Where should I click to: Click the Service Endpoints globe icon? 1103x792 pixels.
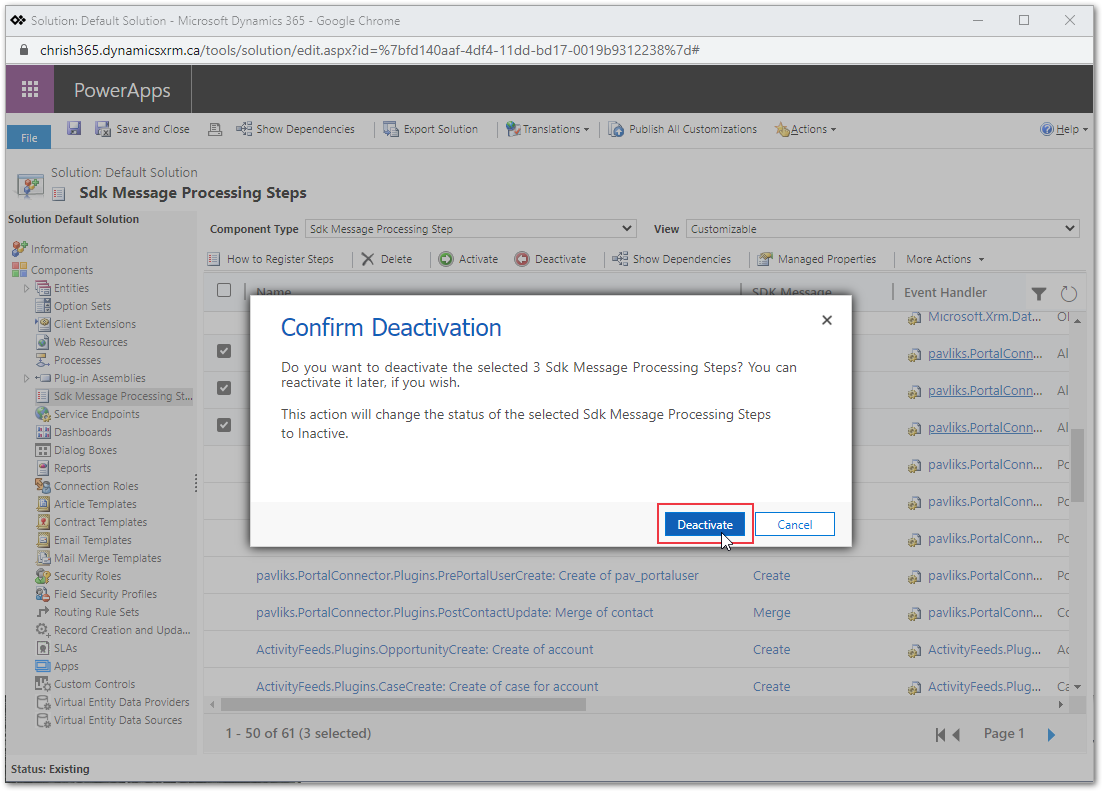43,414
